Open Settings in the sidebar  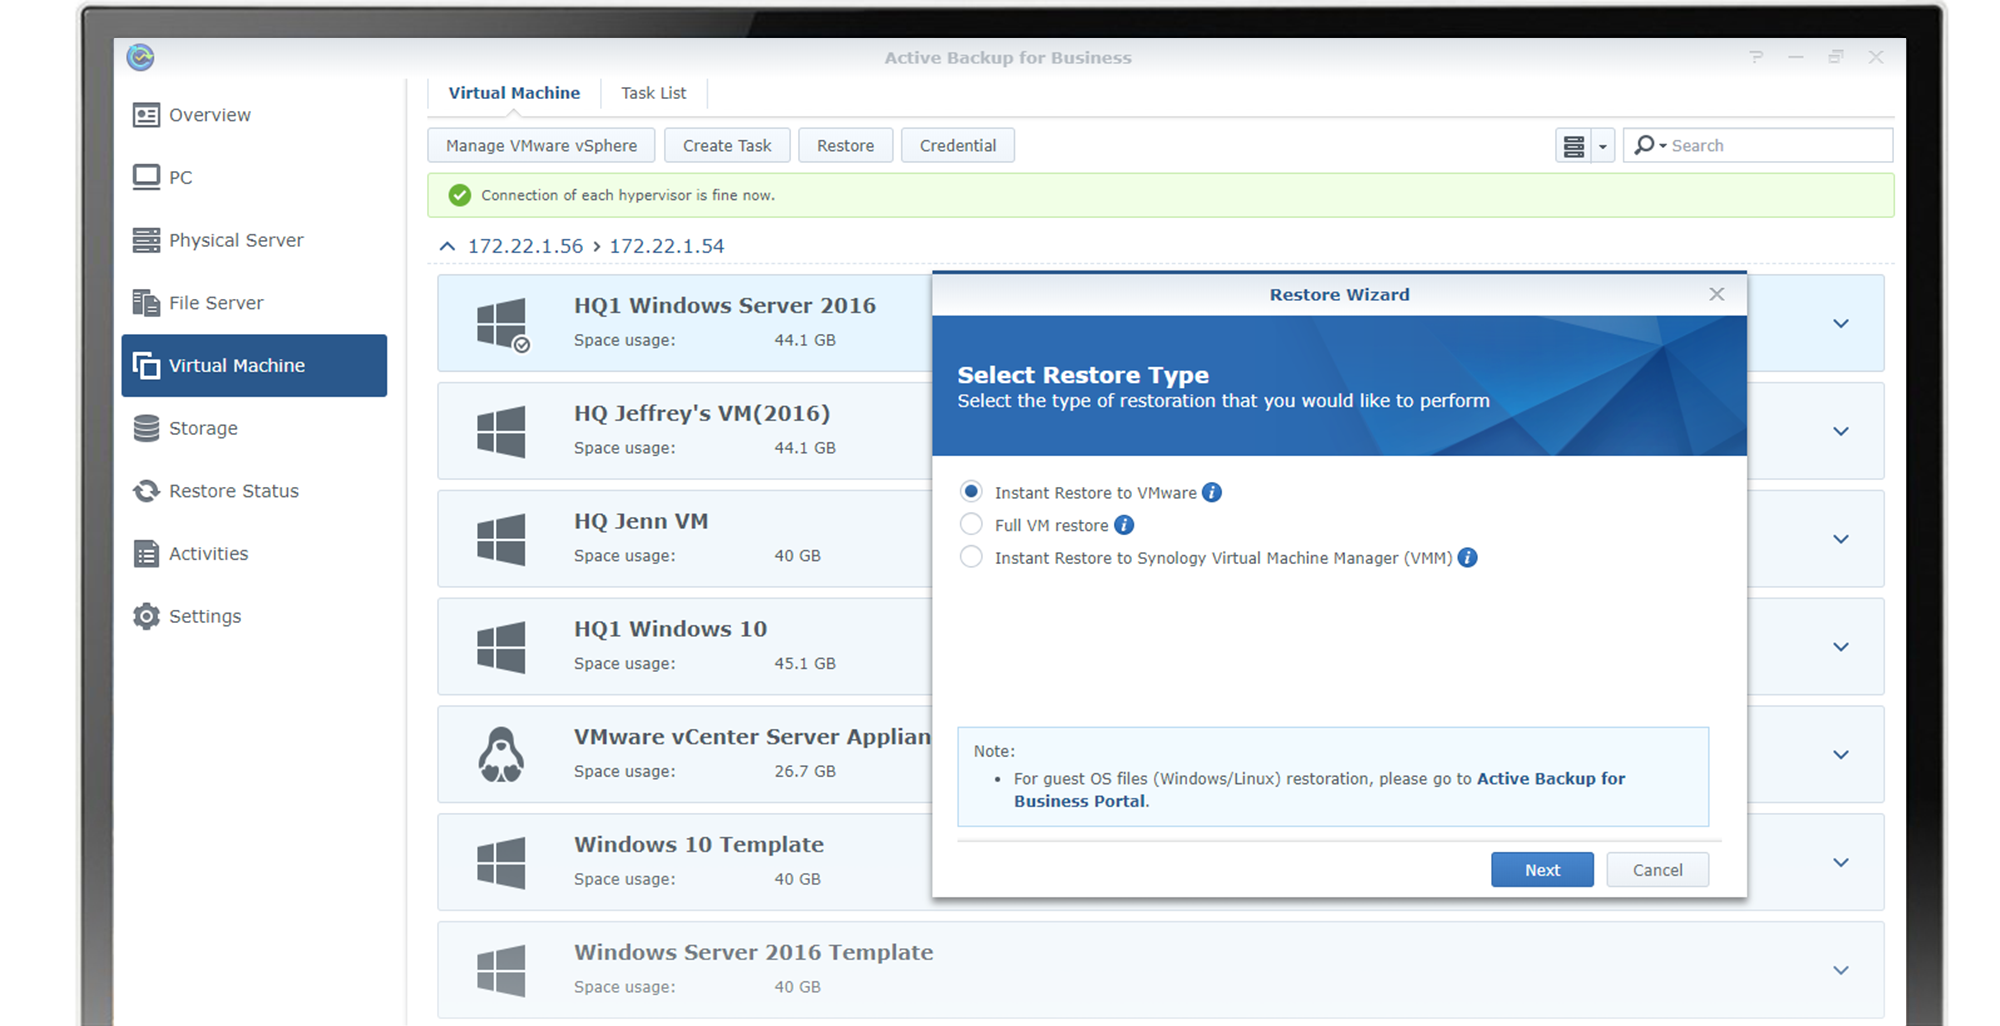(x=204, y=616)
